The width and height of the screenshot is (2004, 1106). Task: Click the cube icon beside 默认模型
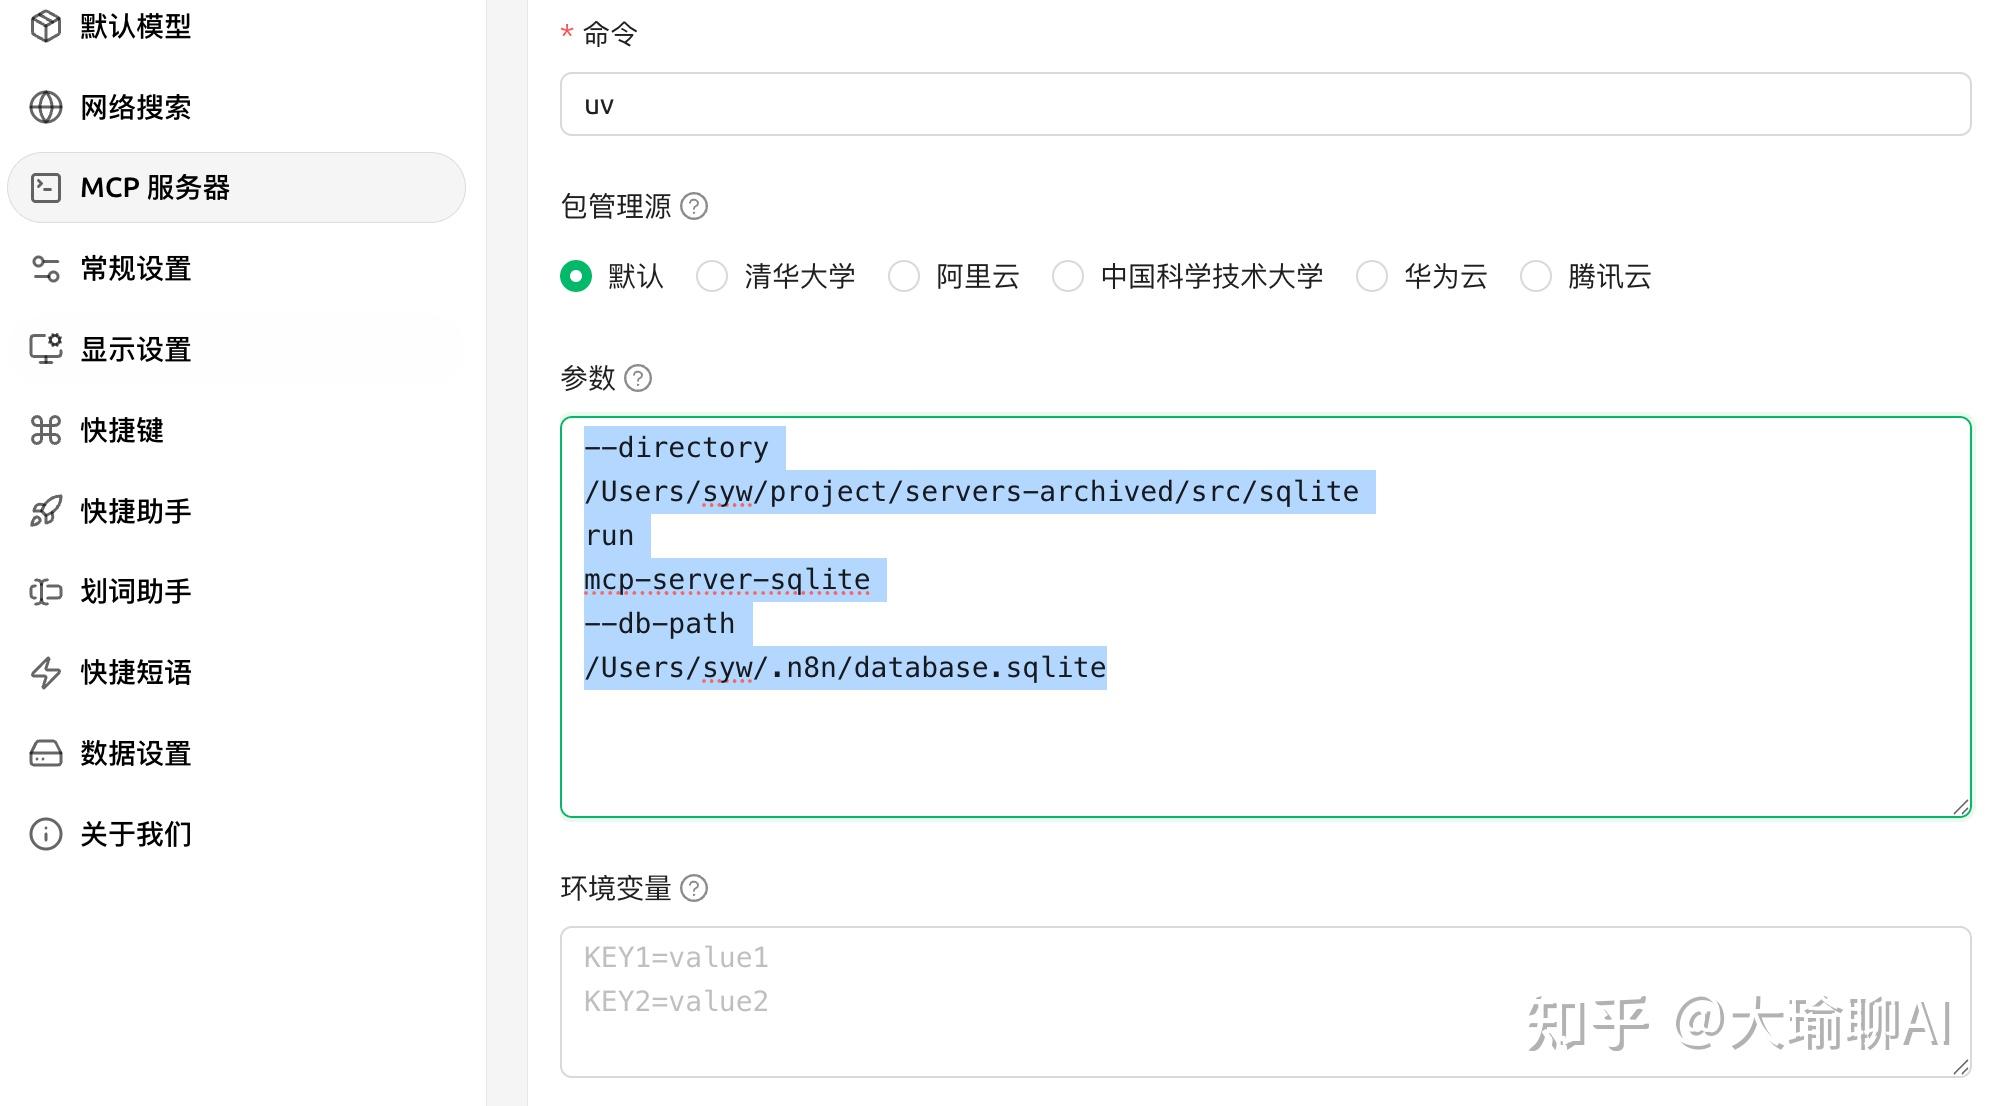[x=46, y=26]
